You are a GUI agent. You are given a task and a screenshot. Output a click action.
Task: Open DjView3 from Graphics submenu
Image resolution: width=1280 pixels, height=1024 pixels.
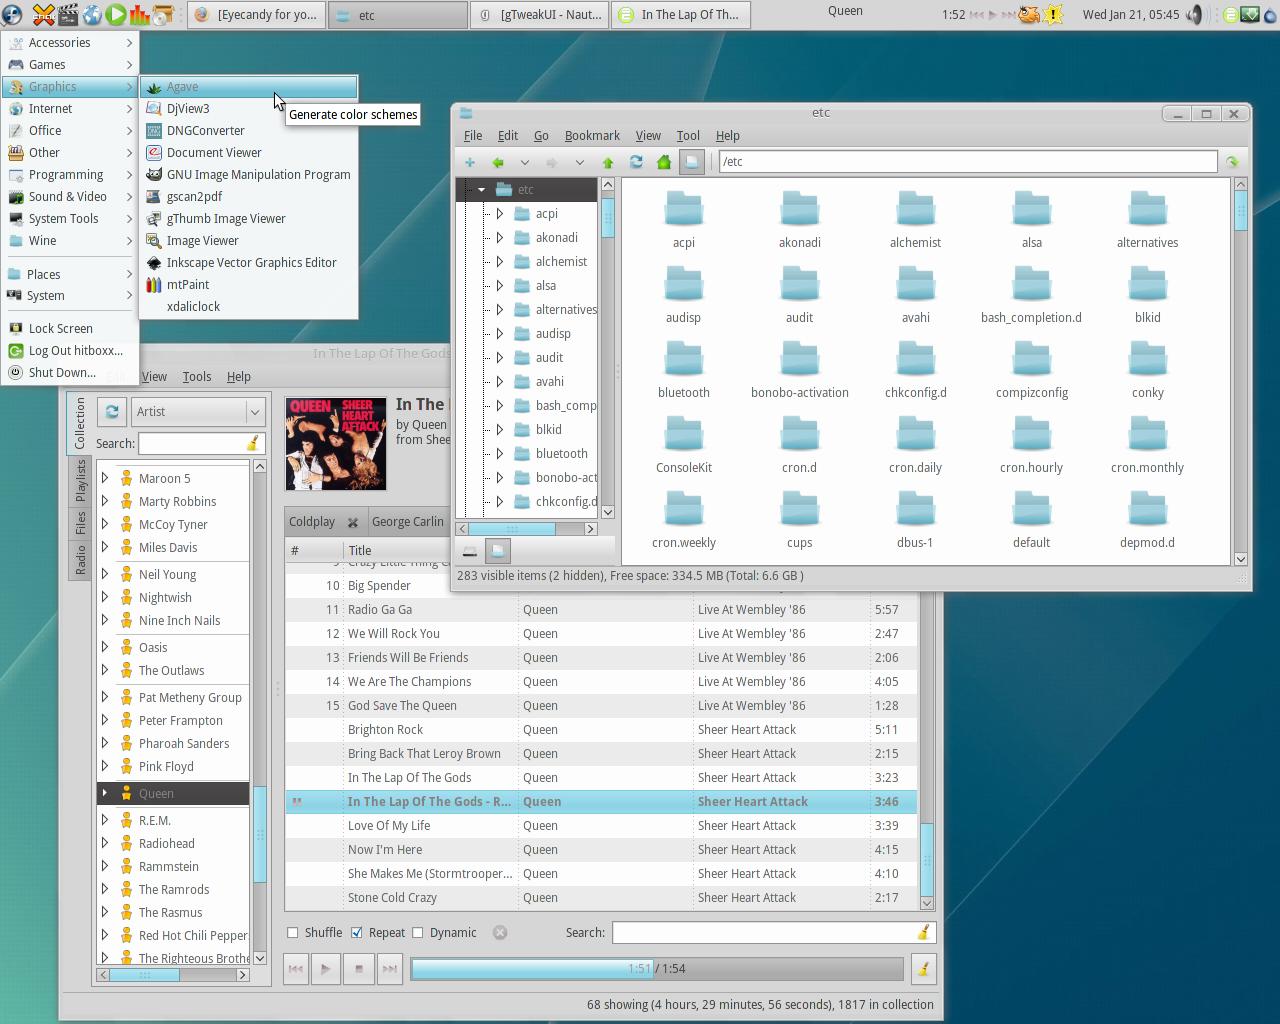pyautogui.click(x=248, y=109)
